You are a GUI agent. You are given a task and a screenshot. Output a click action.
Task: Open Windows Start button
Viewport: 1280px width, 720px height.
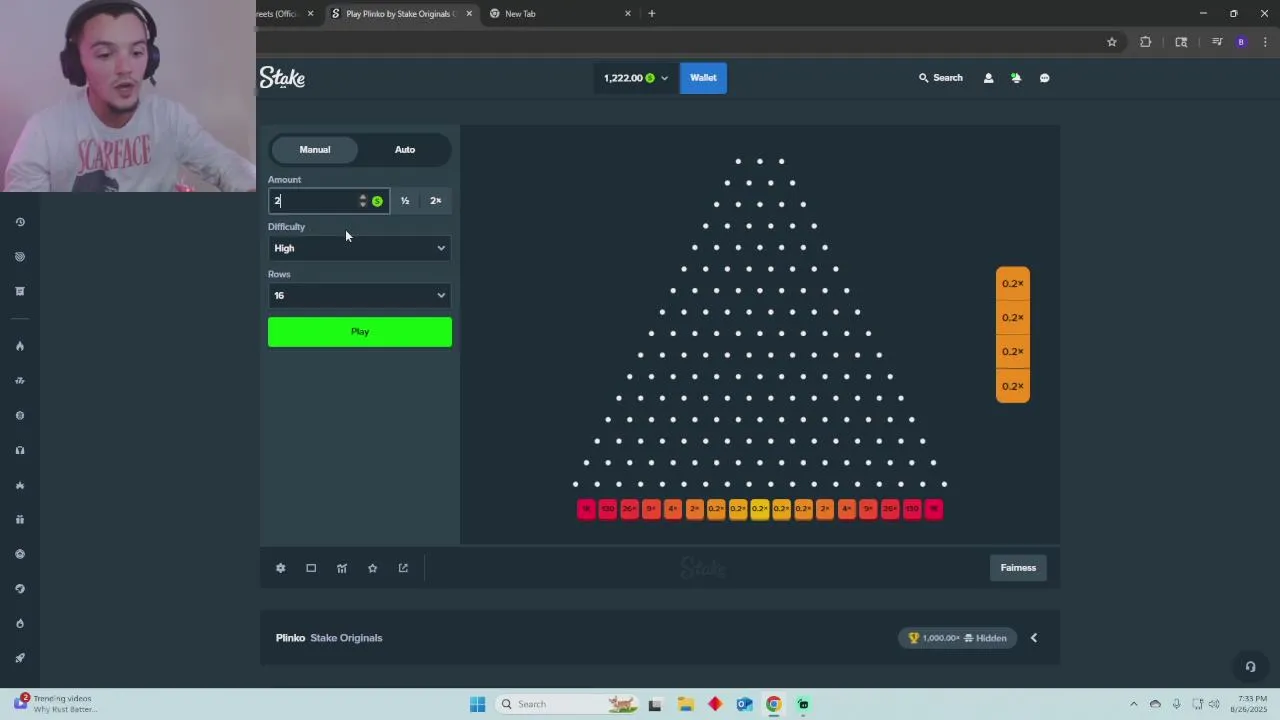tap(477, 704)
